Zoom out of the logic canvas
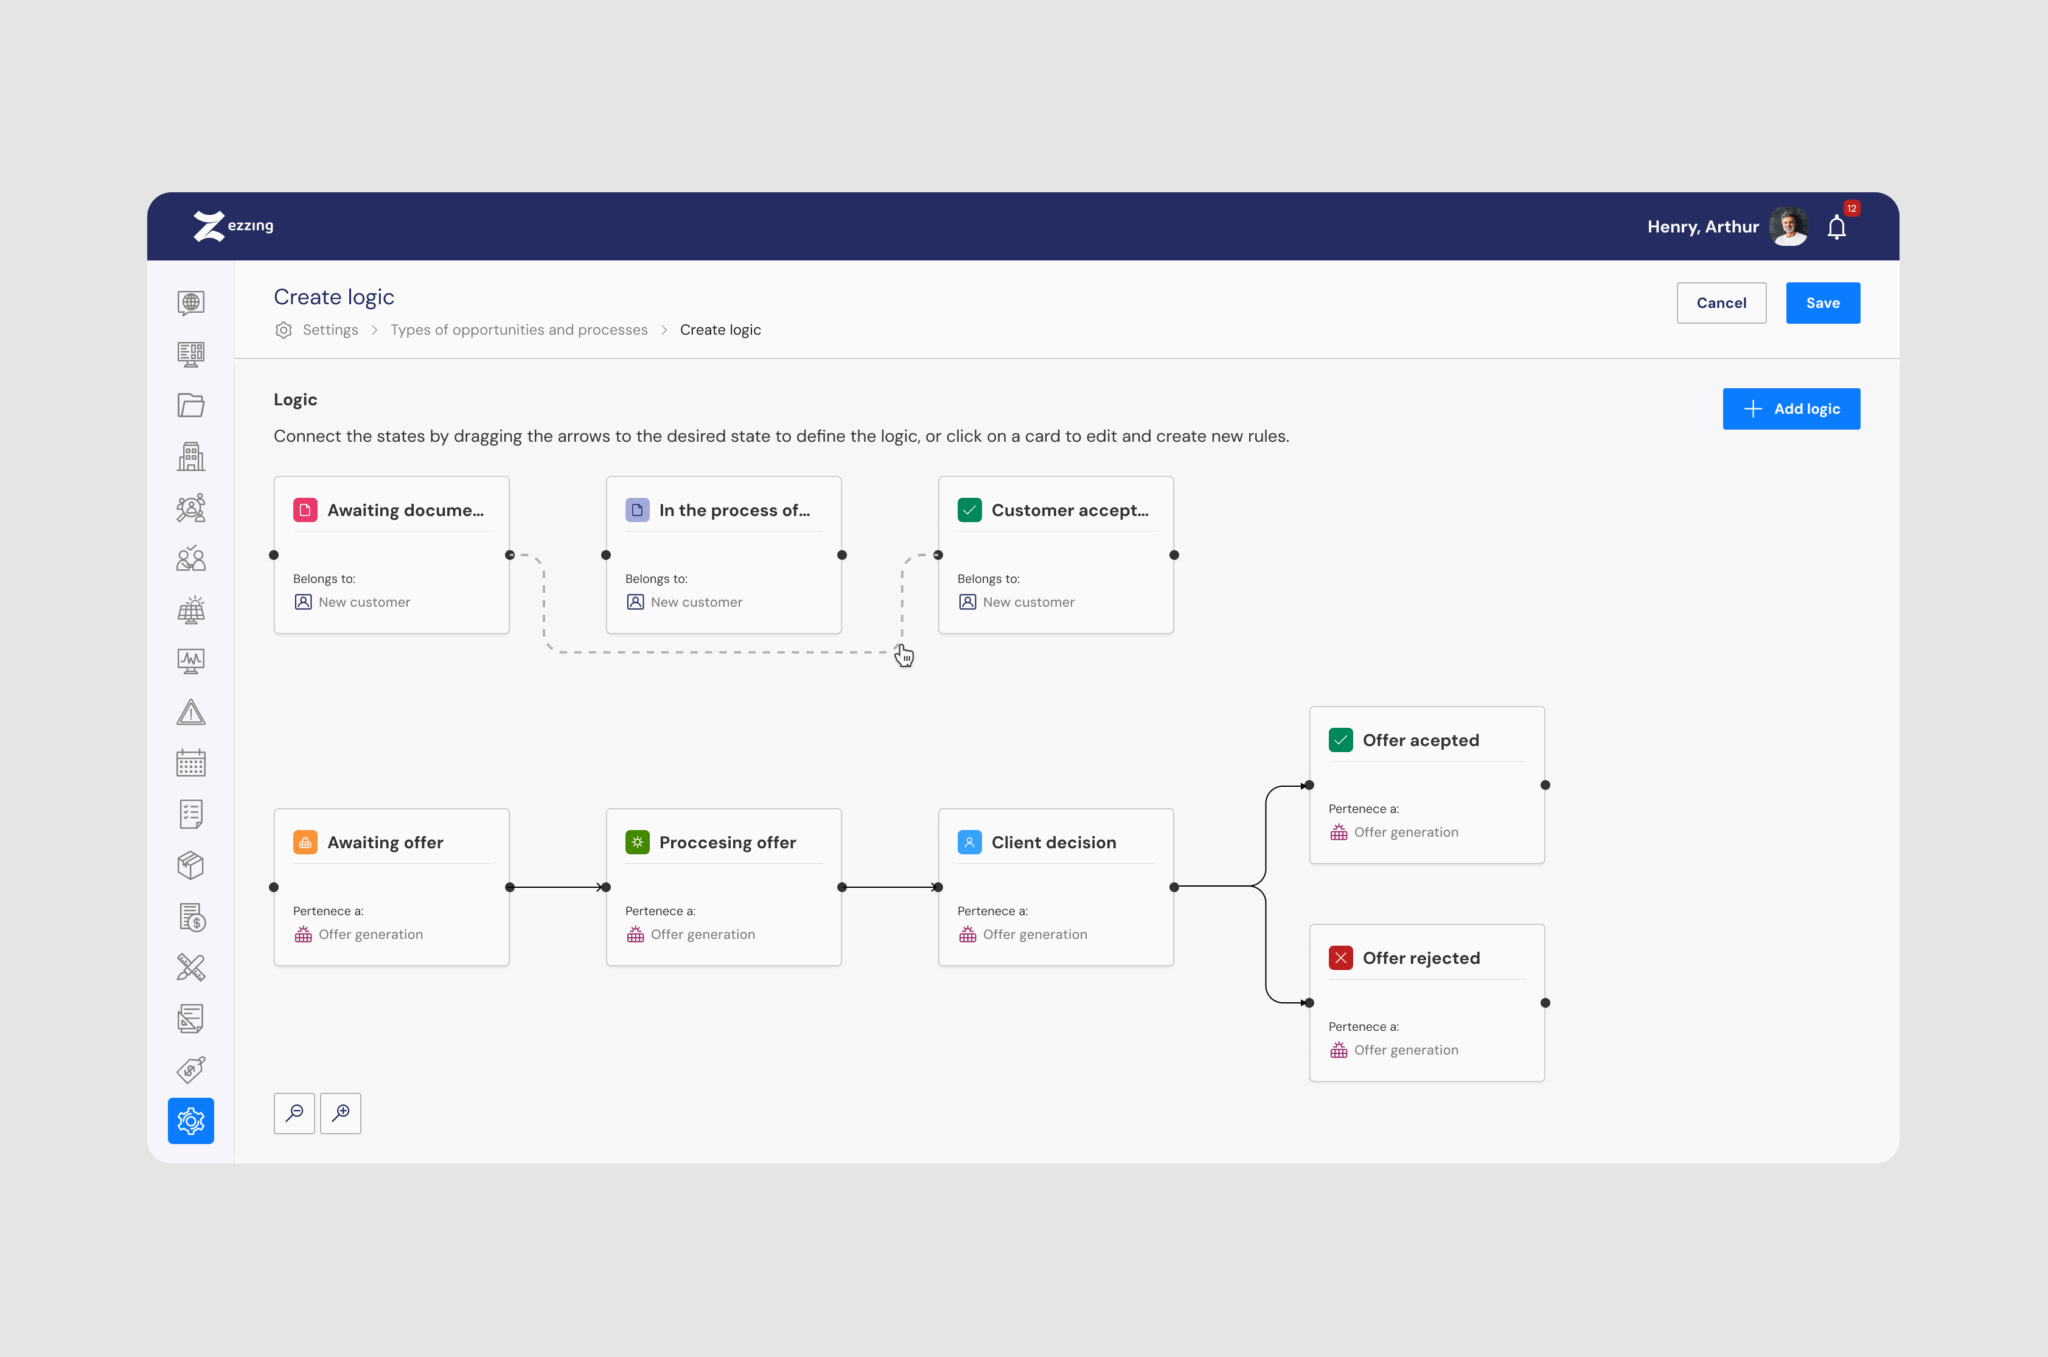This screenshot has height=1357, width=2048. (x=294, y=1113)
